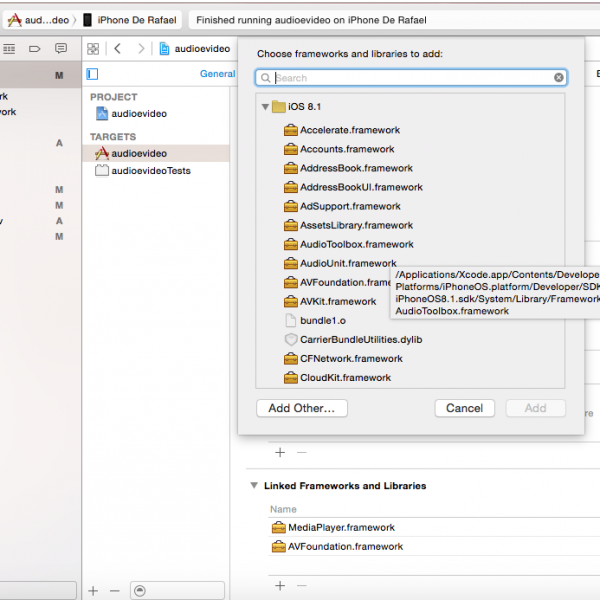Image resolution: width=600 pixels, height=600 pixels.
Task: Go forward with the right chevron
Action: (x=141, y=49)
